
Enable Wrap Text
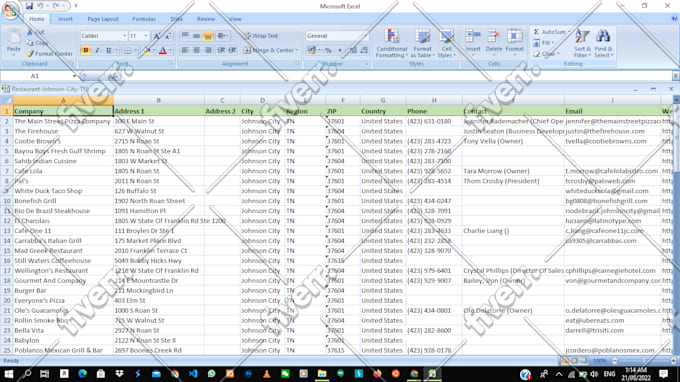click(261, 36)
